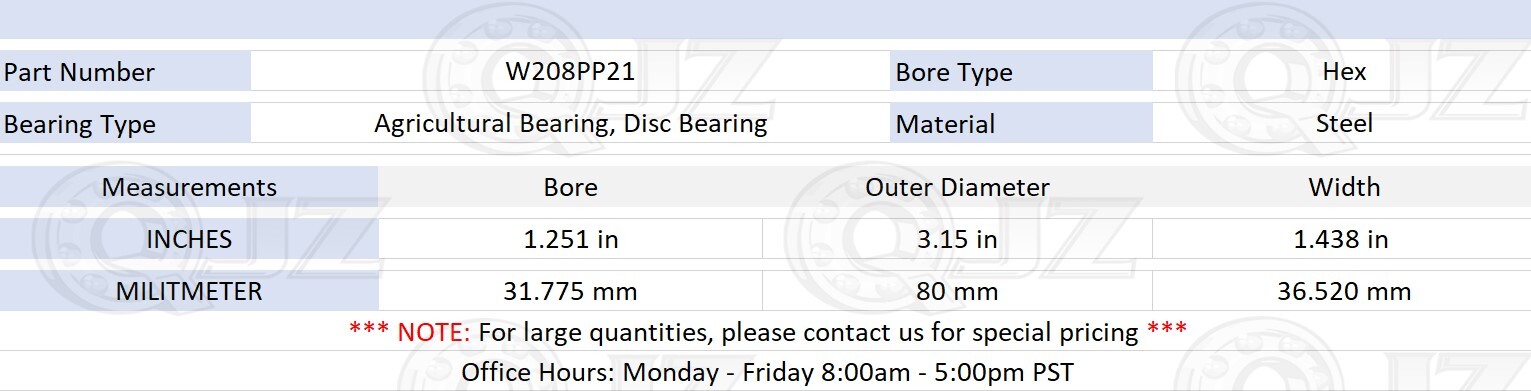Click the part number value W208PP21
The height and width of the screenshot is (391, 1531).
(570, 72)
